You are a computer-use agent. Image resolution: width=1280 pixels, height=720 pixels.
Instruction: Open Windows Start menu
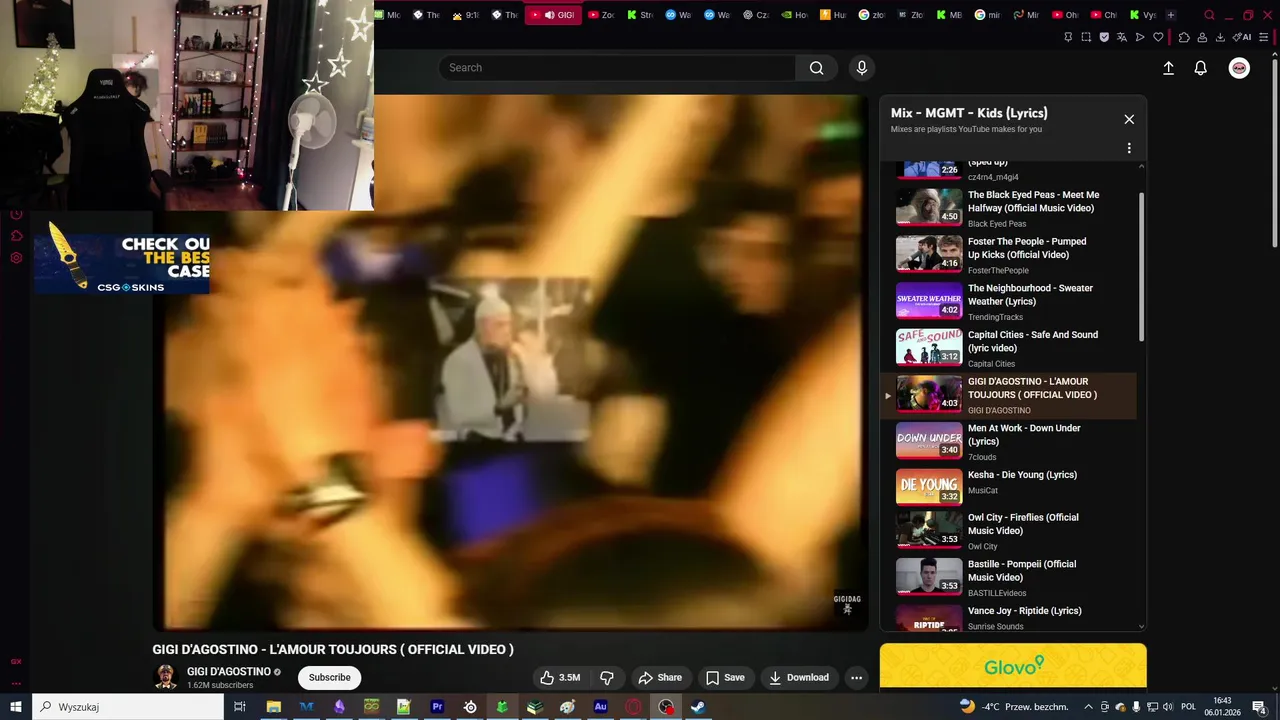click(x=16, y=707)
